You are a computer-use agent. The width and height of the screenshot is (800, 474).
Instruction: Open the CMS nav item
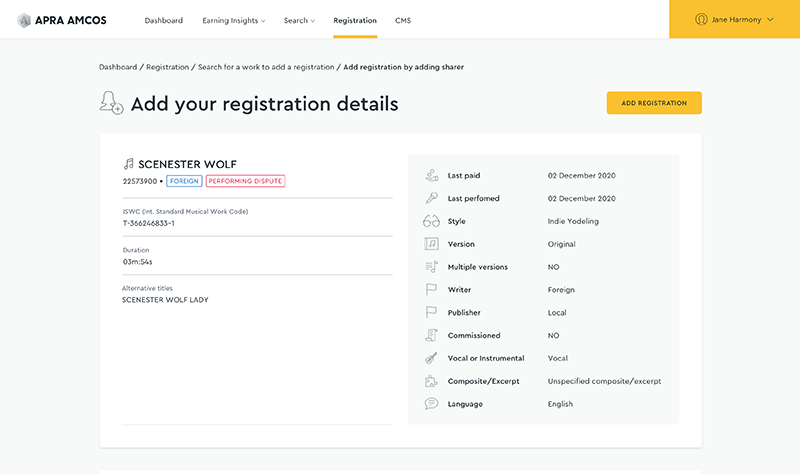coord(402,20)
